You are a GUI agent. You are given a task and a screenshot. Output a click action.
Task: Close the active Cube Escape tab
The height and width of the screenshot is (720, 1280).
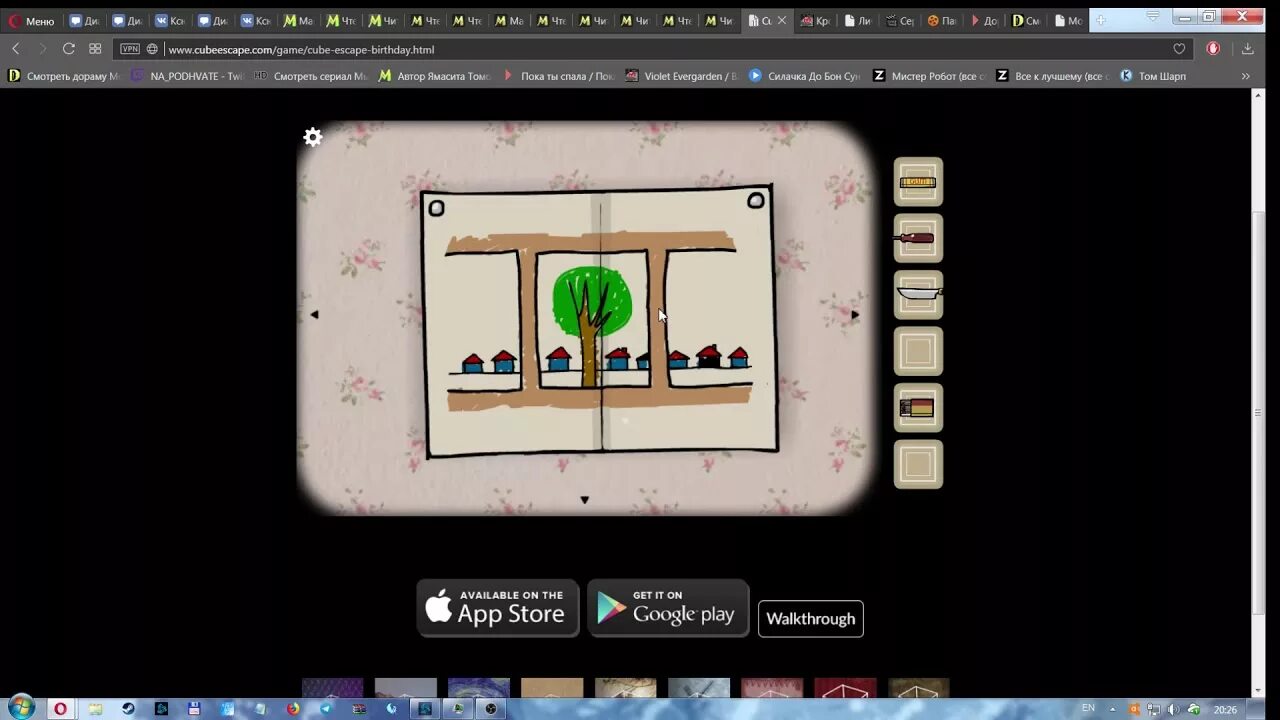point(782,20)
